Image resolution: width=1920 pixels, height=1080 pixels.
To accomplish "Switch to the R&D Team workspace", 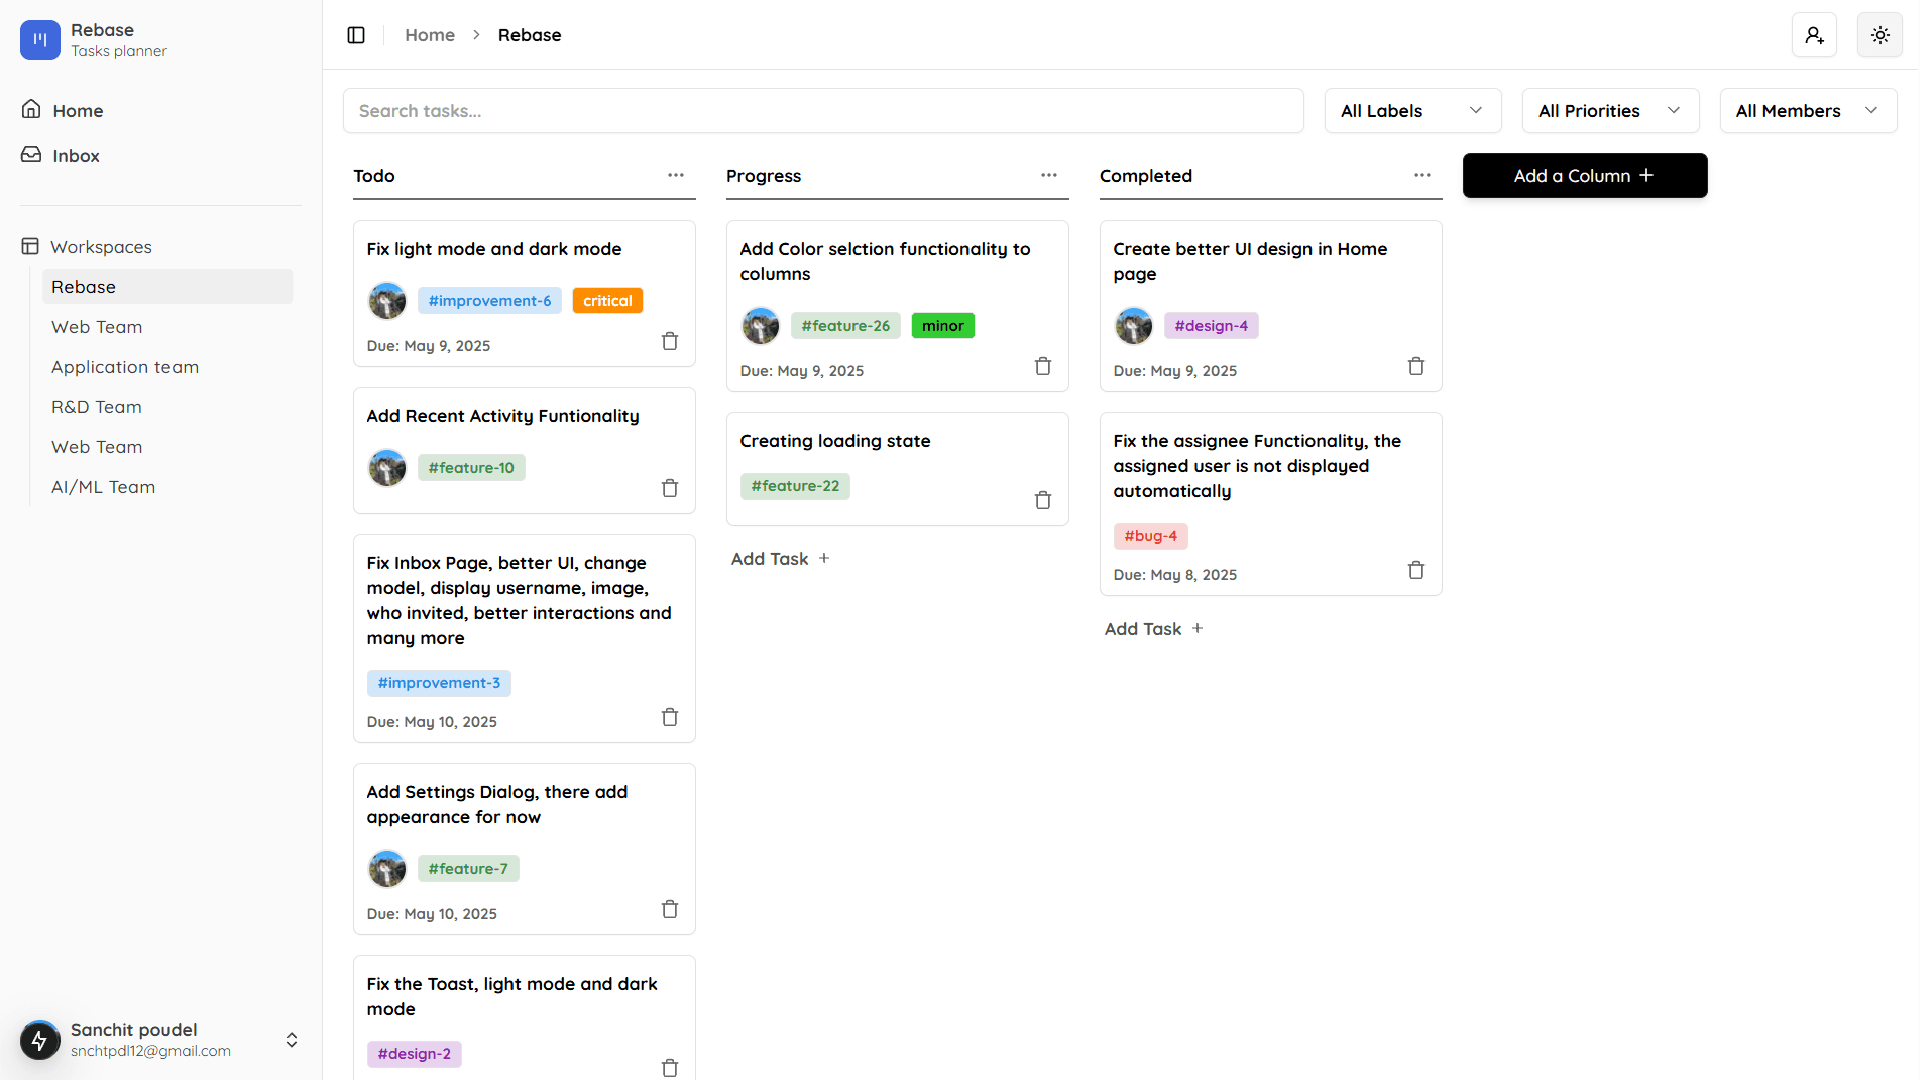I will click(x=96, y=406).
